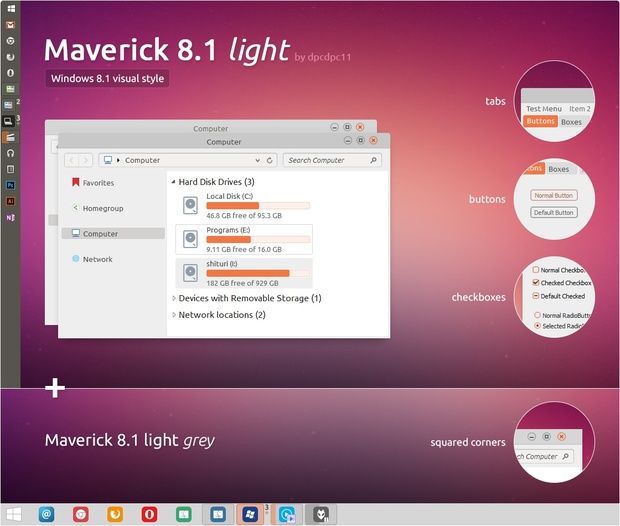Click the Normal Button sample
Image resolution: width=620 pixels, height=526 pixels.
554,195
